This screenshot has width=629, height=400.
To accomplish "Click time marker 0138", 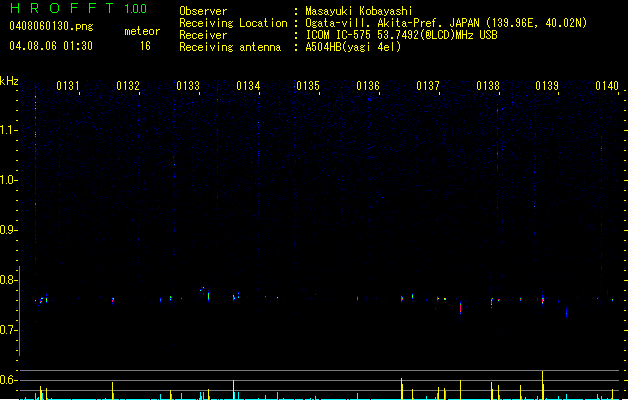I will [x=488, y=86].
